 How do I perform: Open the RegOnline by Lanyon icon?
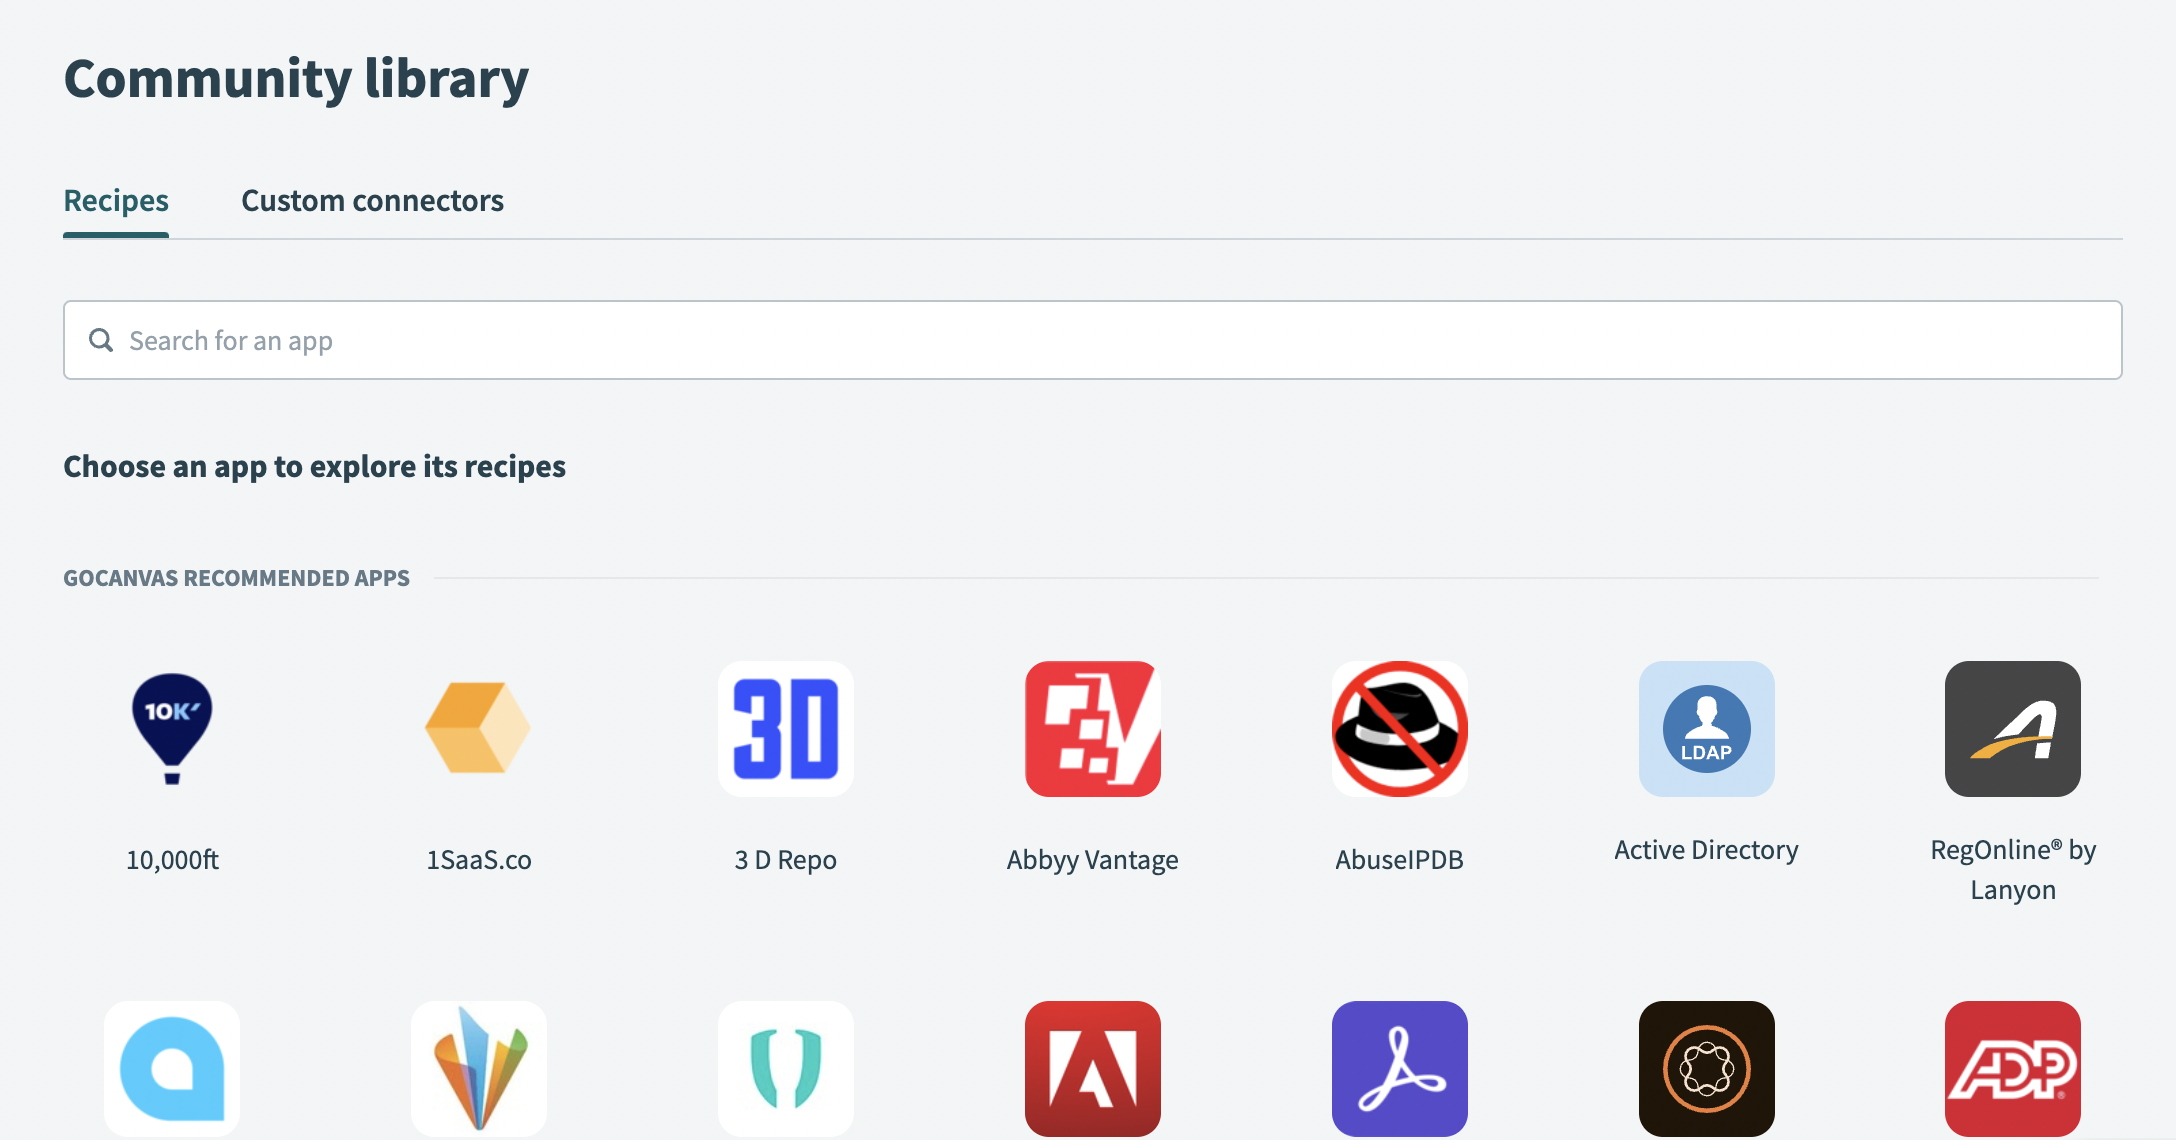(x=2013, y=729)
